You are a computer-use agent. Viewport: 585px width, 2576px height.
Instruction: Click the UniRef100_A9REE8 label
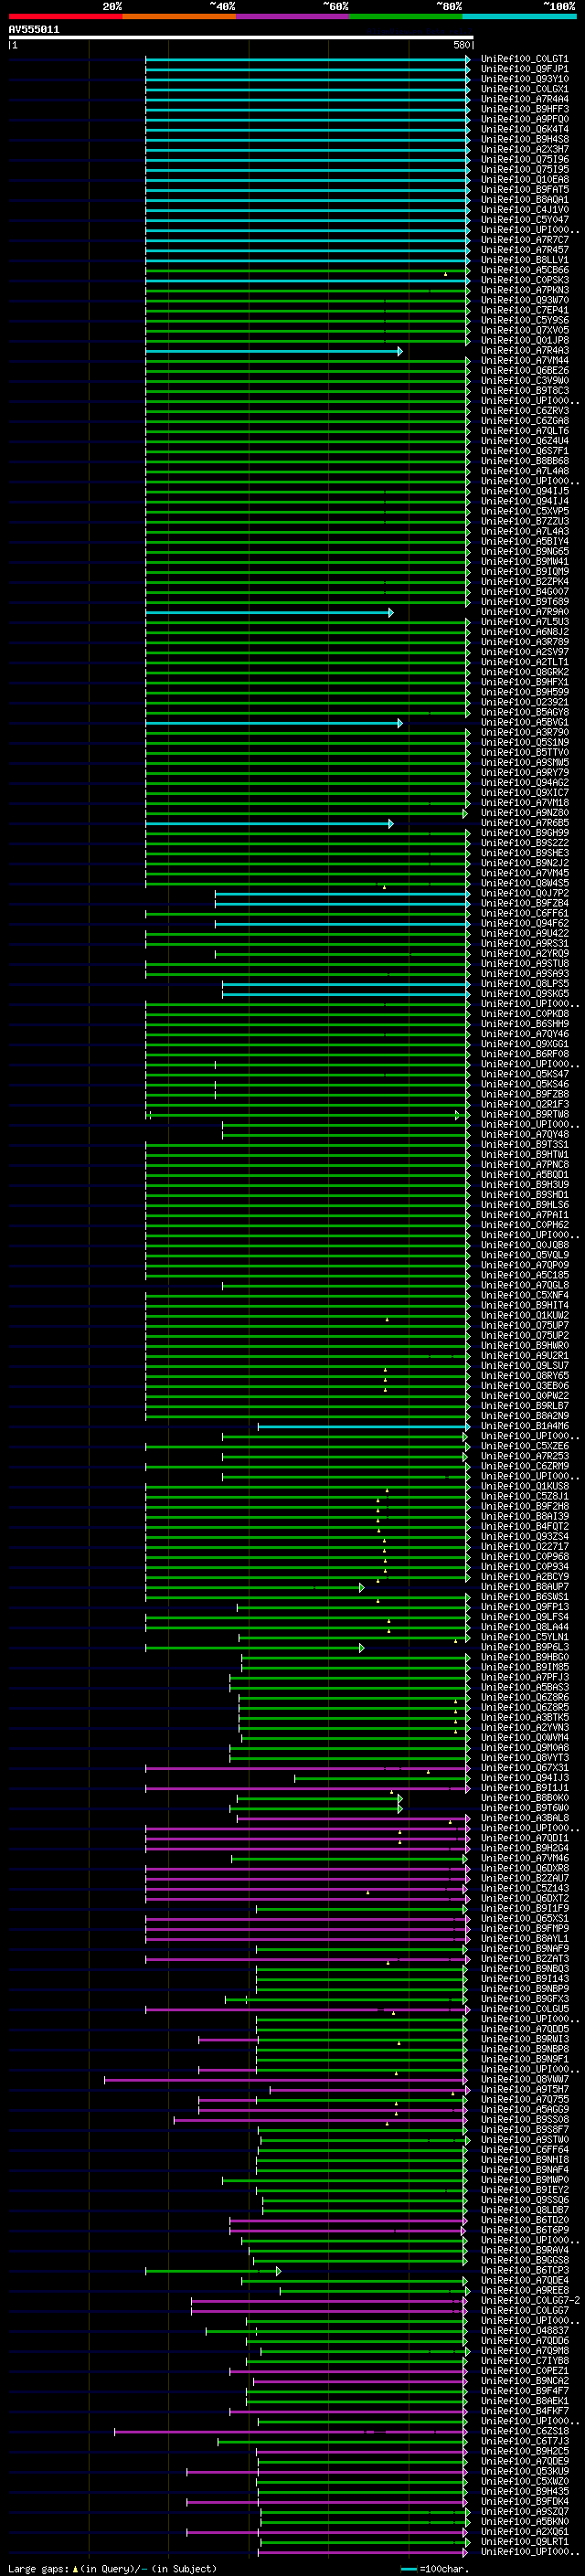point(524,2291)
